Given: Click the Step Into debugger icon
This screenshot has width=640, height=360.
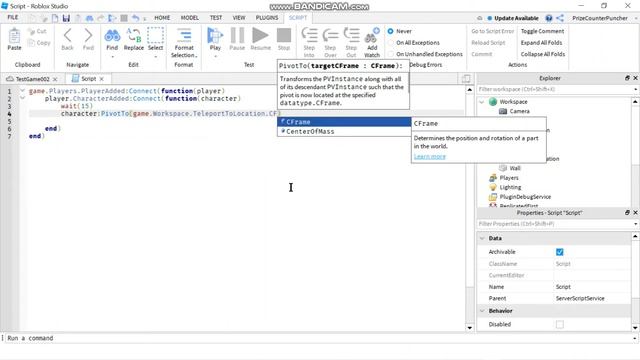Looking at the screenshot, I should pos(309,36).
